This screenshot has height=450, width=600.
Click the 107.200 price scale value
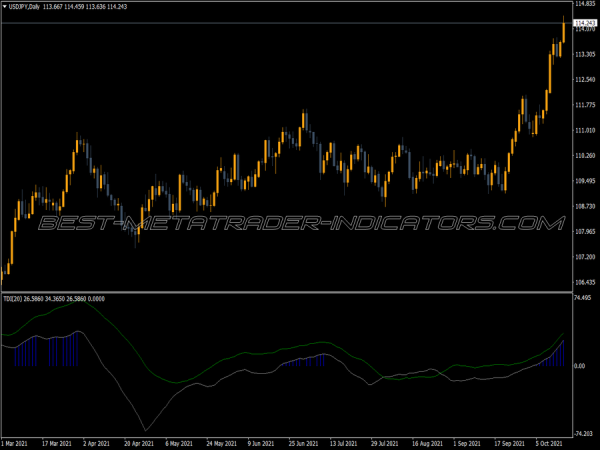point(585,257)
